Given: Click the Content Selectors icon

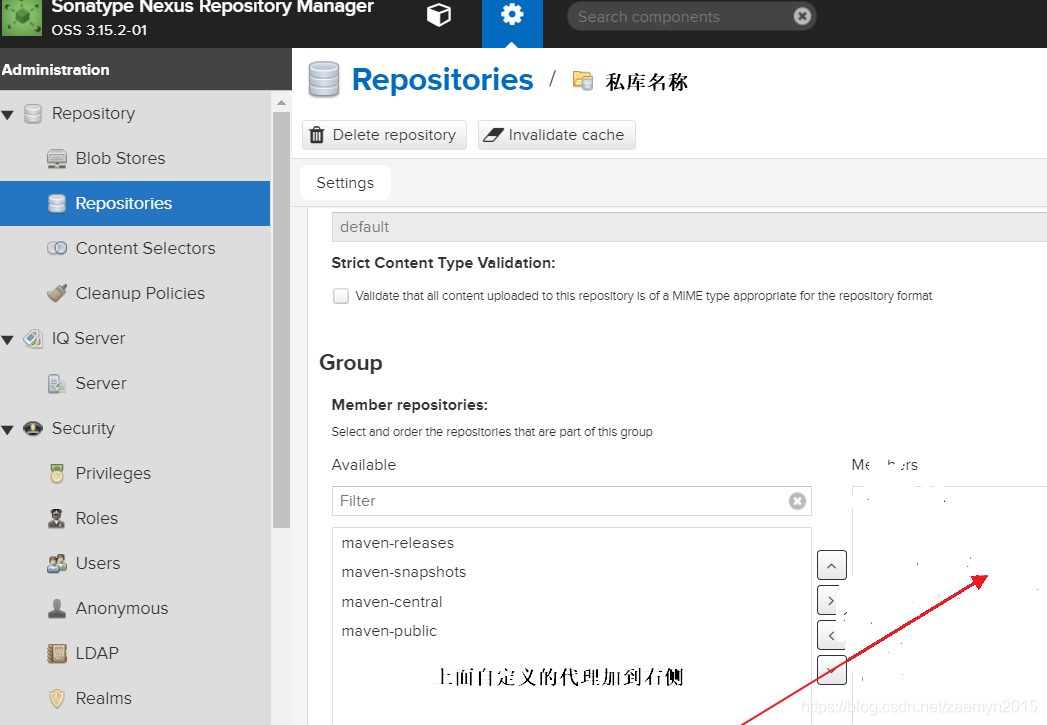Looking at the screenshot, I should (x=57, y=248).
